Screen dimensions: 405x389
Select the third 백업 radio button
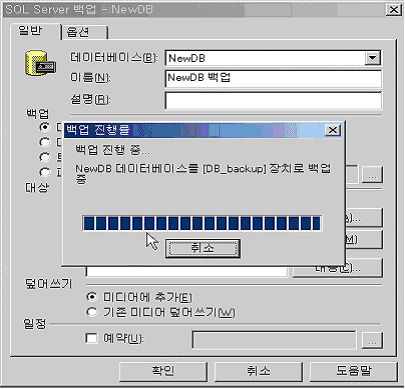click(x=44, y=157)
